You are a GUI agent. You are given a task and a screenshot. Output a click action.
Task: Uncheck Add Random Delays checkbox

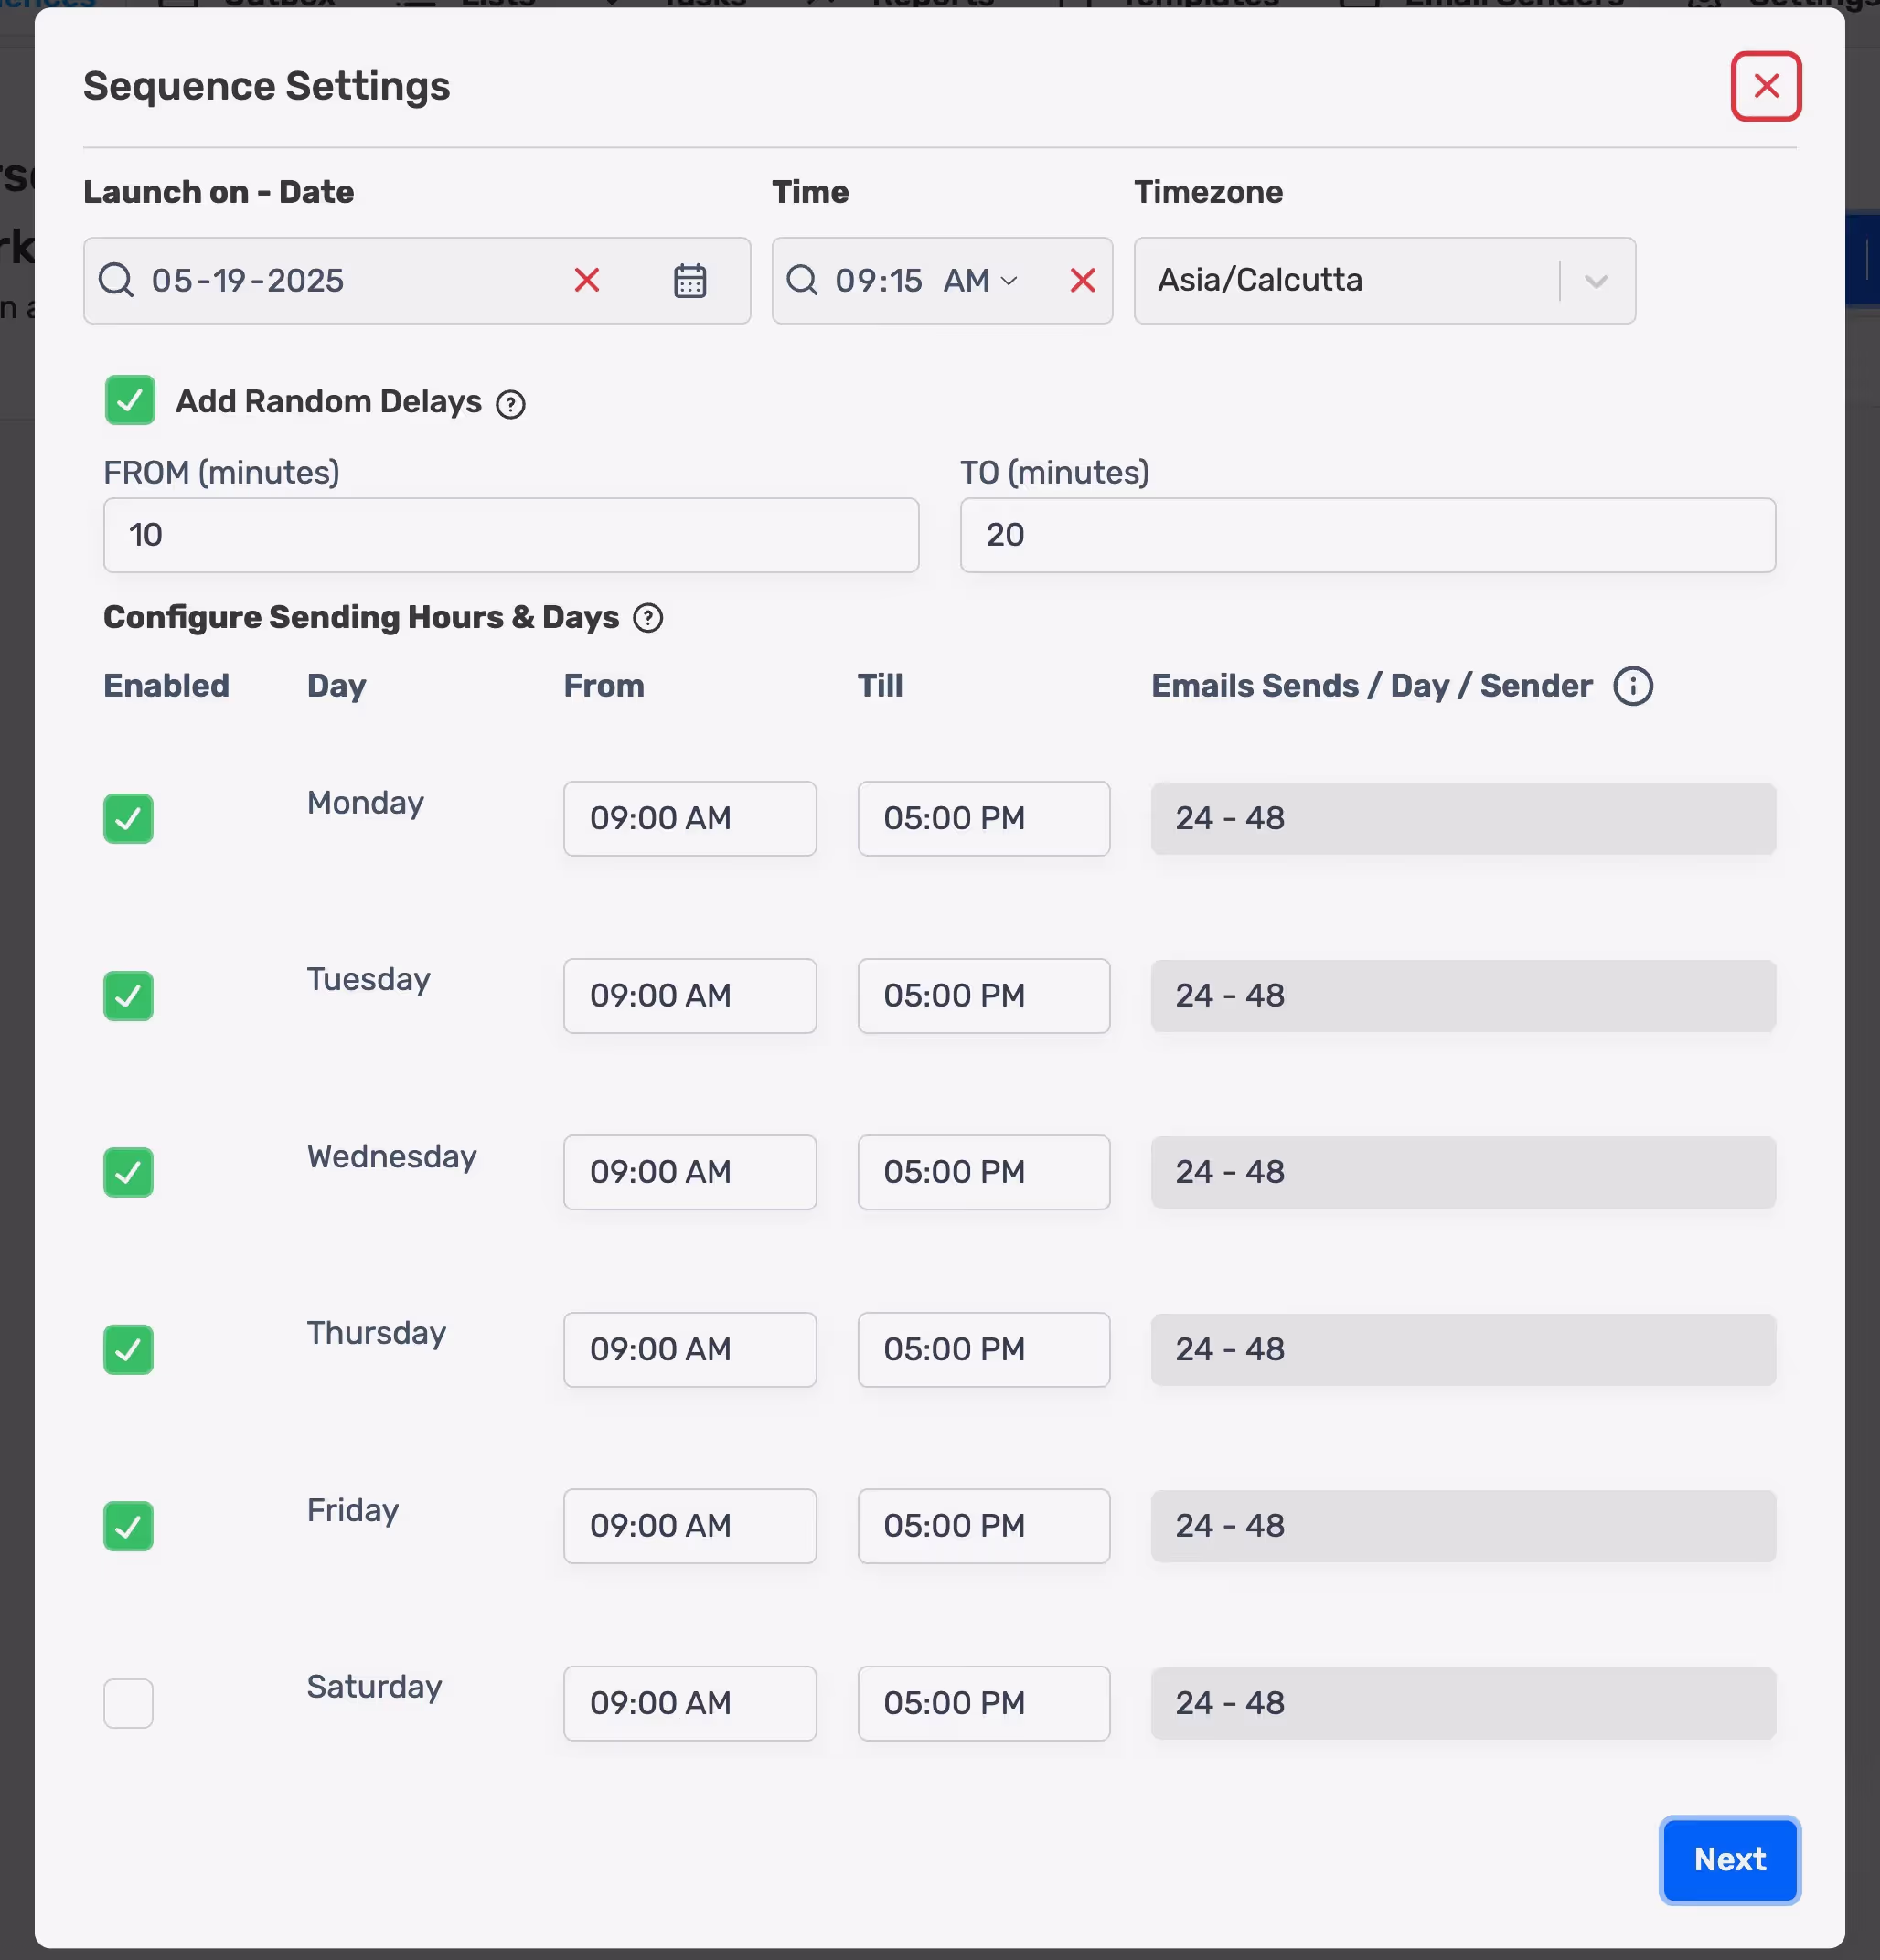[x=130, y=401]
